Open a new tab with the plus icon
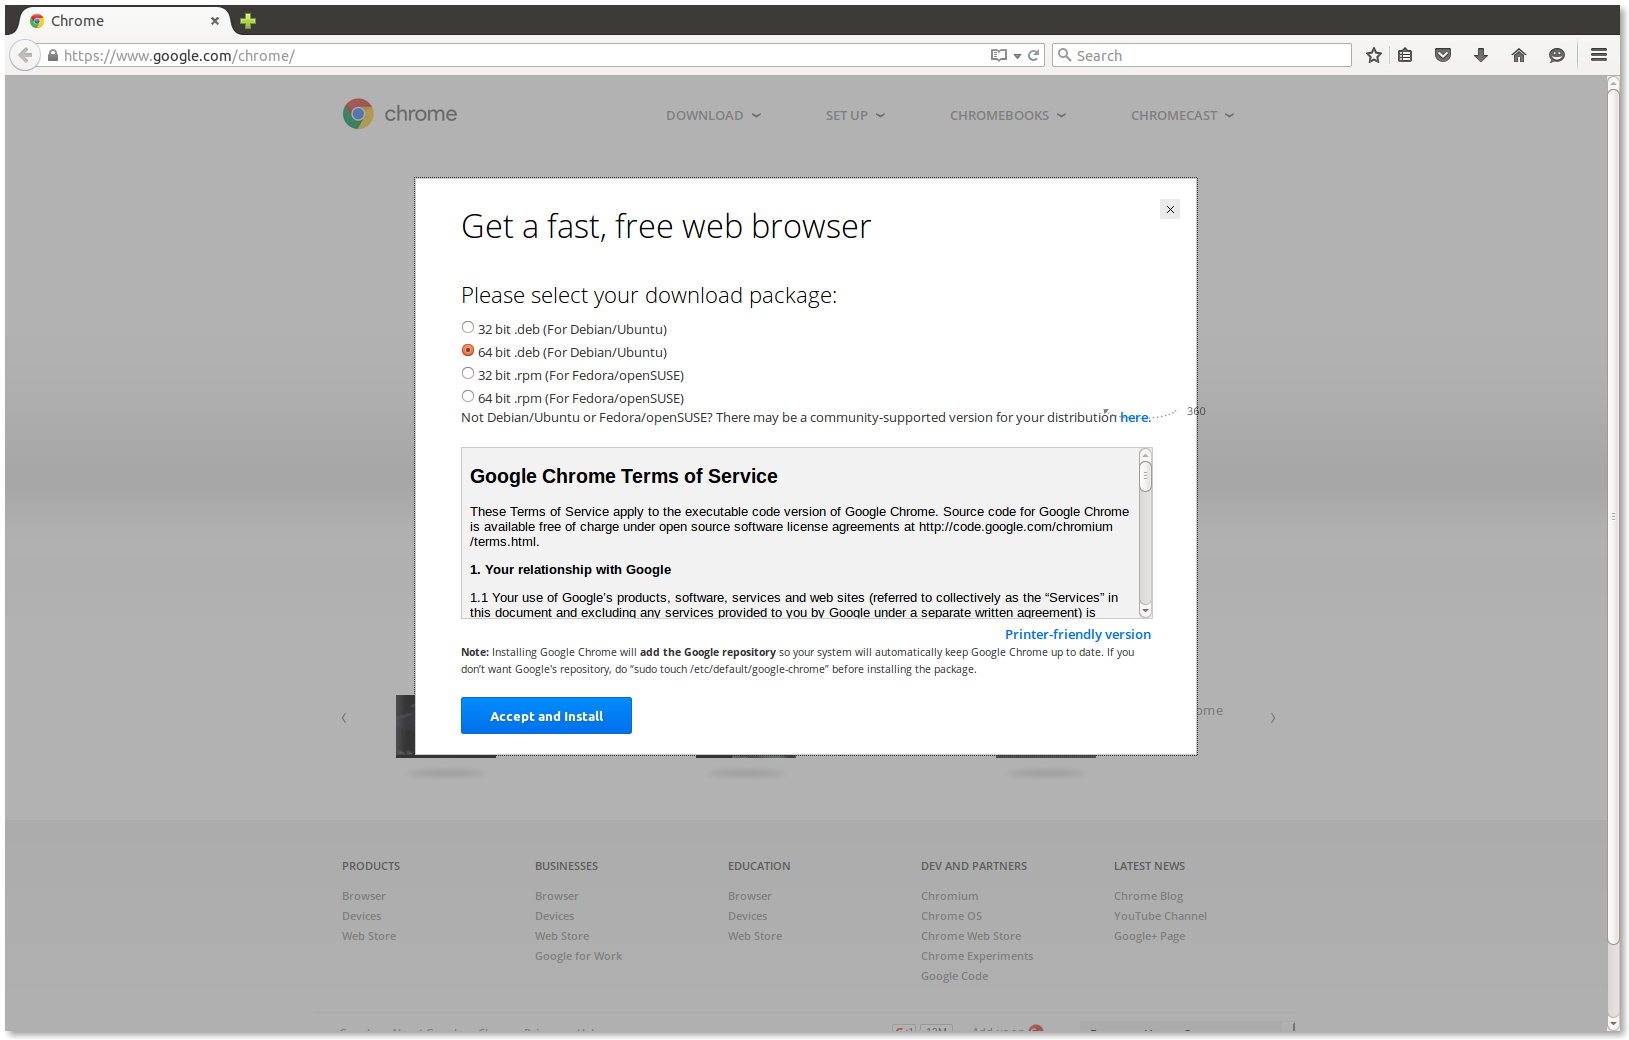This screenshot has height=1040, width=1629. coord(246,20)
